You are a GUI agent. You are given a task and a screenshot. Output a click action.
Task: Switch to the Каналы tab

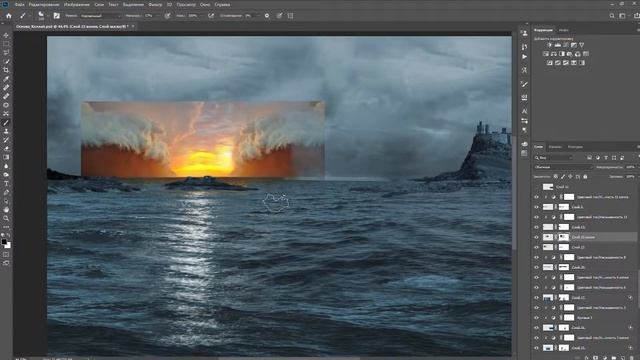555,147
